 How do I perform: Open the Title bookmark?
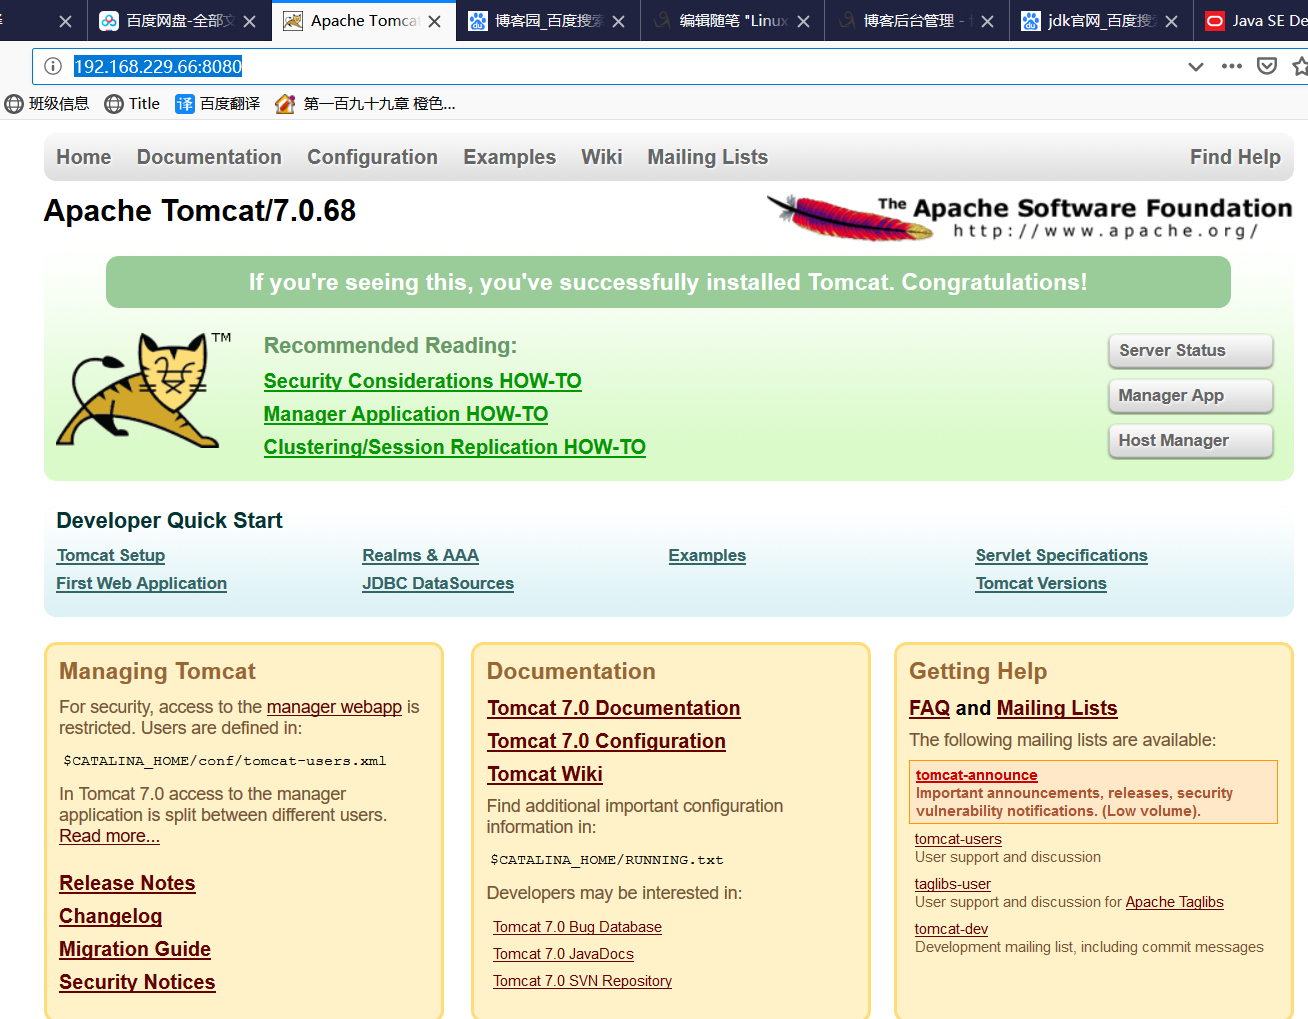(132, 104)
